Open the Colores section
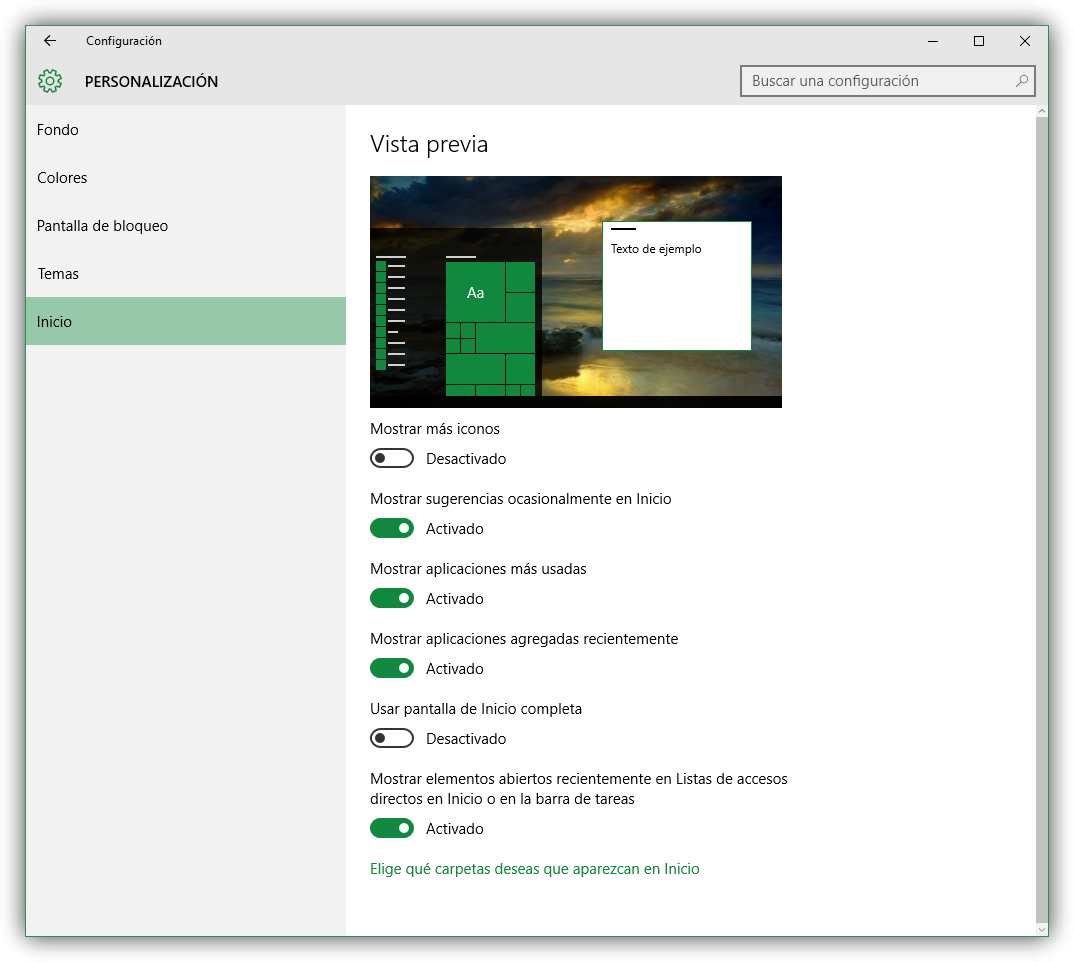 click(x=186, y=177)
